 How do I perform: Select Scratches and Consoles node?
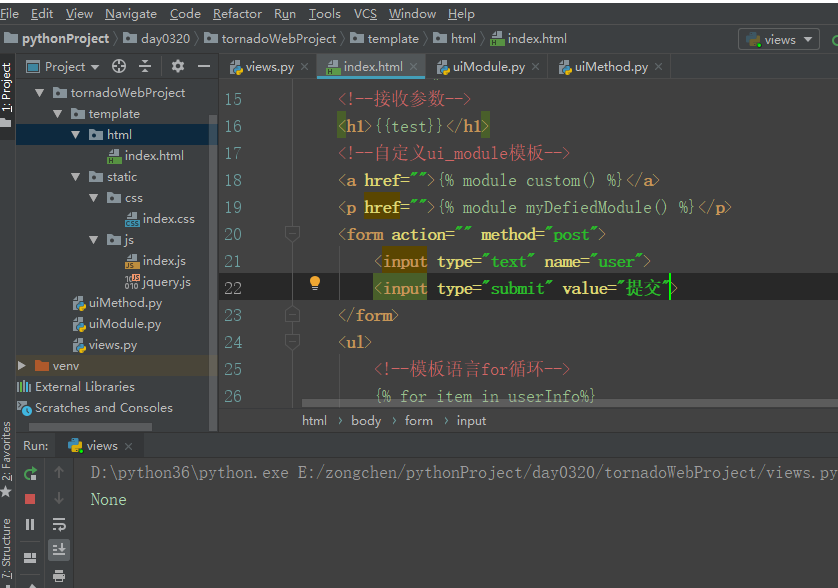coord(95,408)
